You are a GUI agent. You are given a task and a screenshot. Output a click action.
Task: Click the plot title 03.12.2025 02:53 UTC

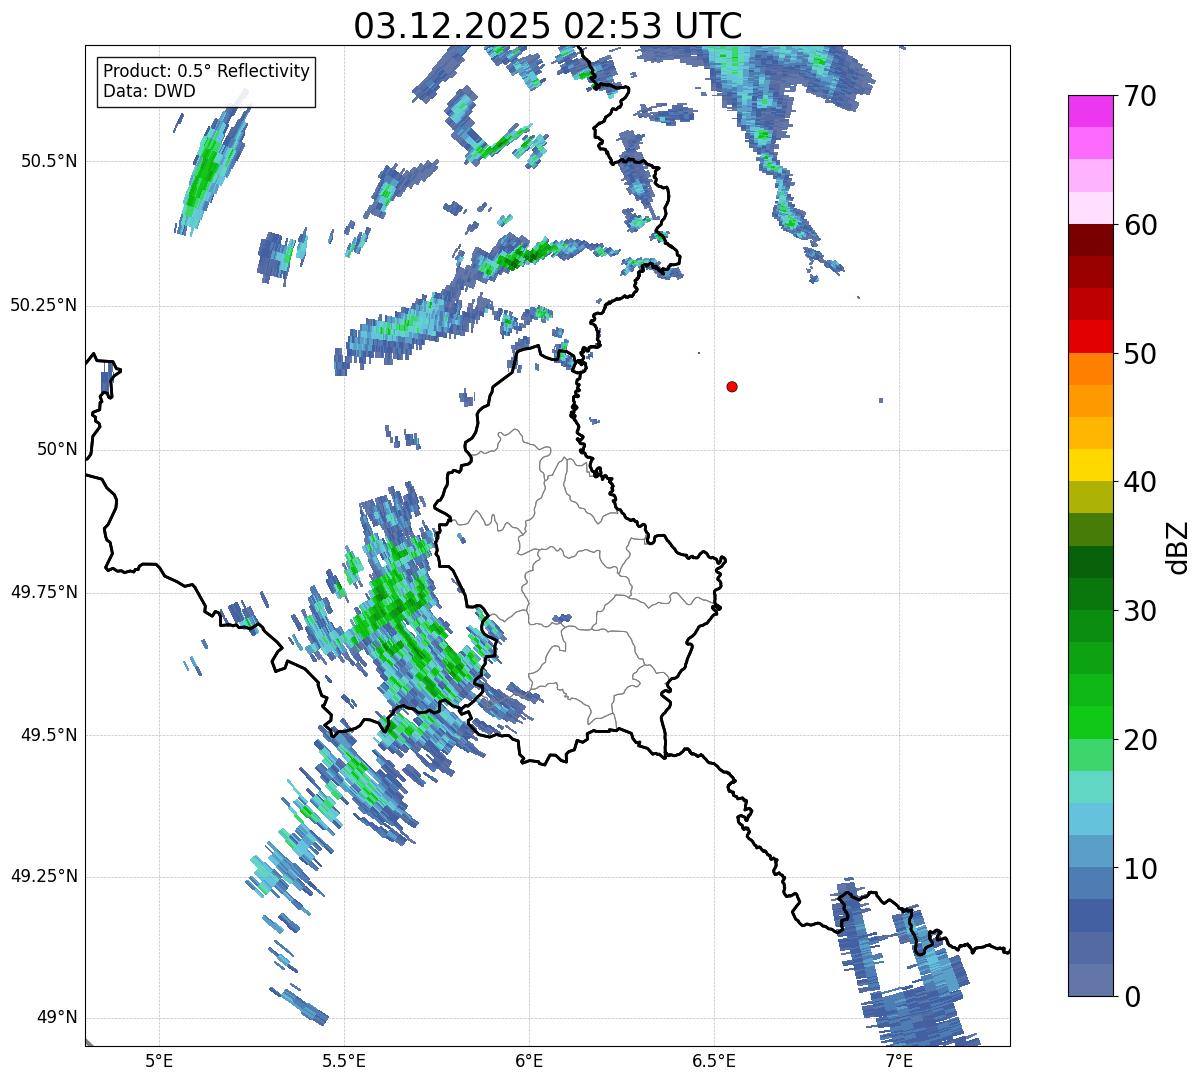click(x=548, y=26)
